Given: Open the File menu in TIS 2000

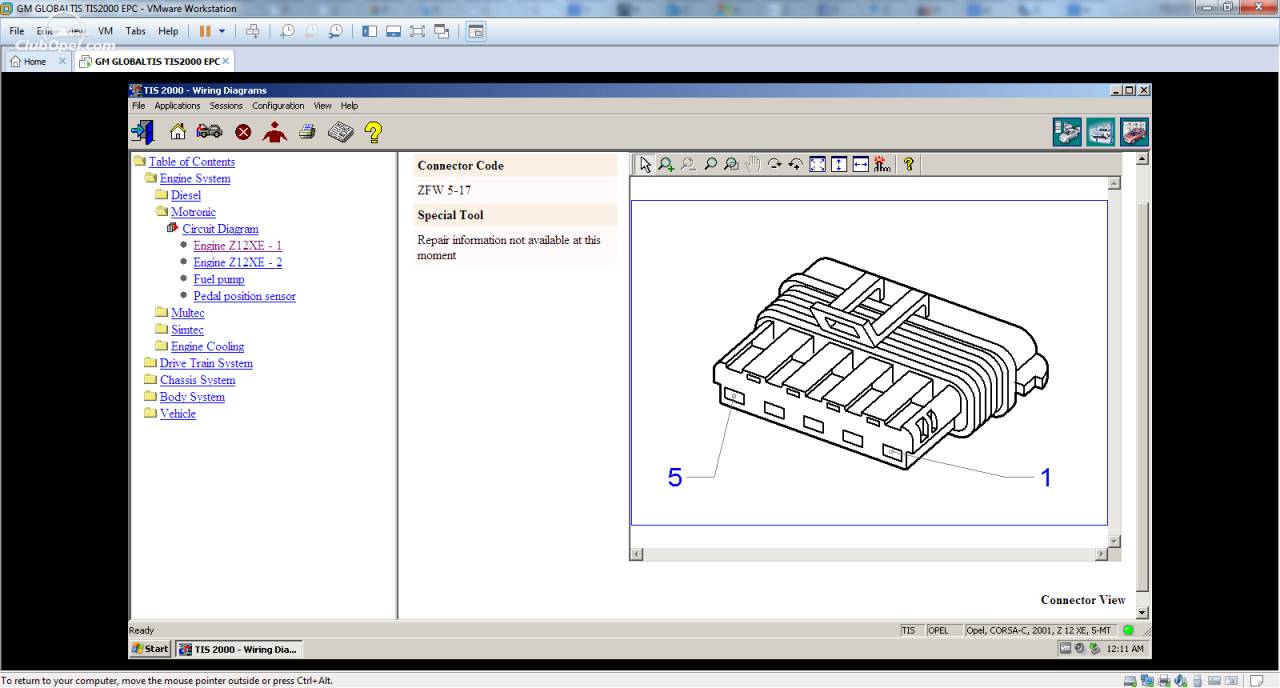Looking at the screenshot, I should [x=138, y=106].
